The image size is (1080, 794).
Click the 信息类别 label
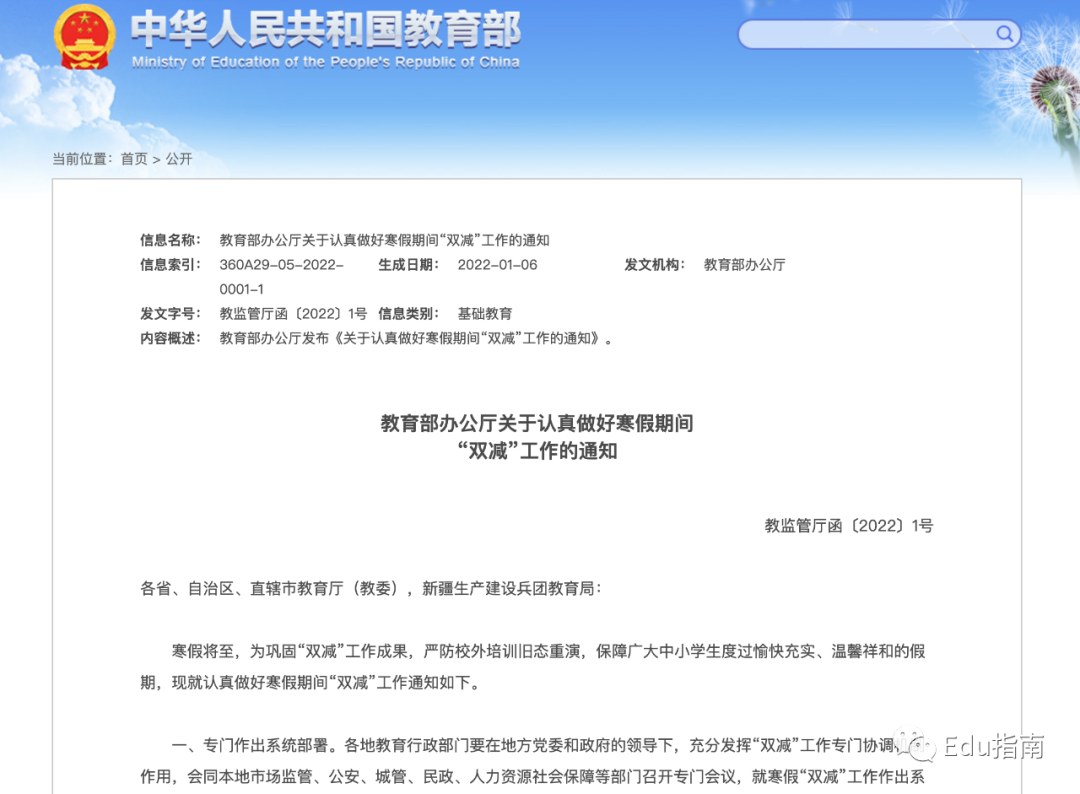tap(408, 314)
